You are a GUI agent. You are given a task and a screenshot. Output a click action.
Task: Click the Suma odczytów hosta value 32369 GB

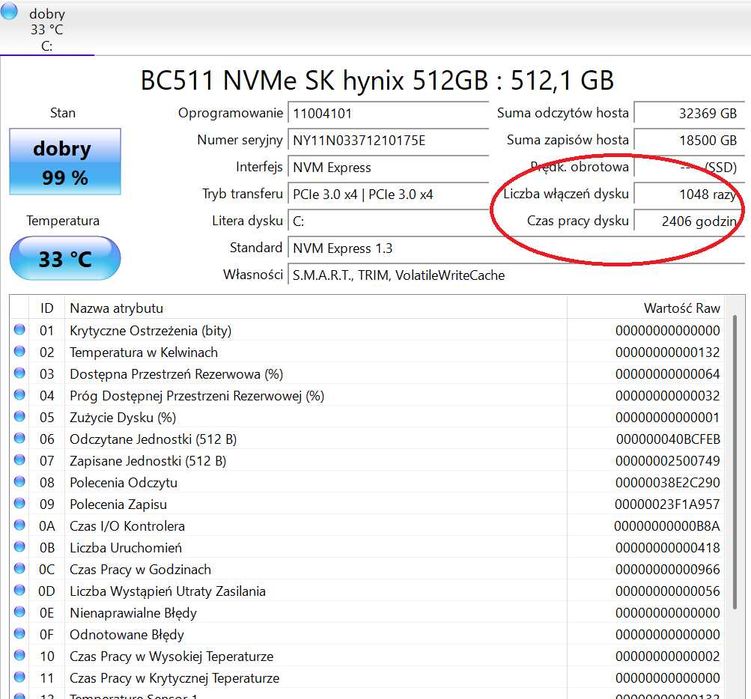click(x=689, y=114)
